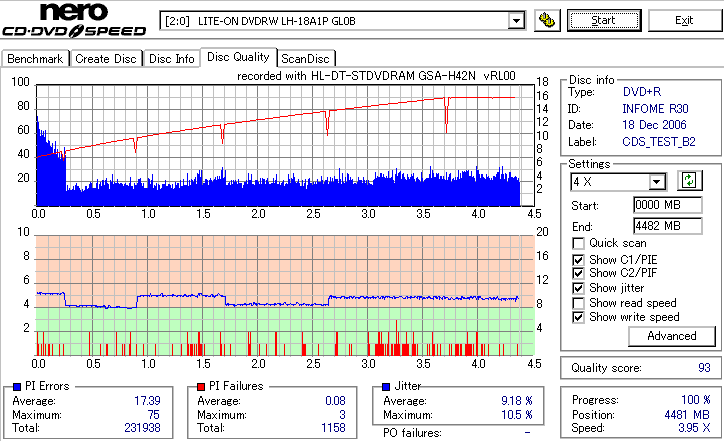The height and width of the screenshot is (441, 724).
Task: Open the Create Disc tab
Action: 106,59
